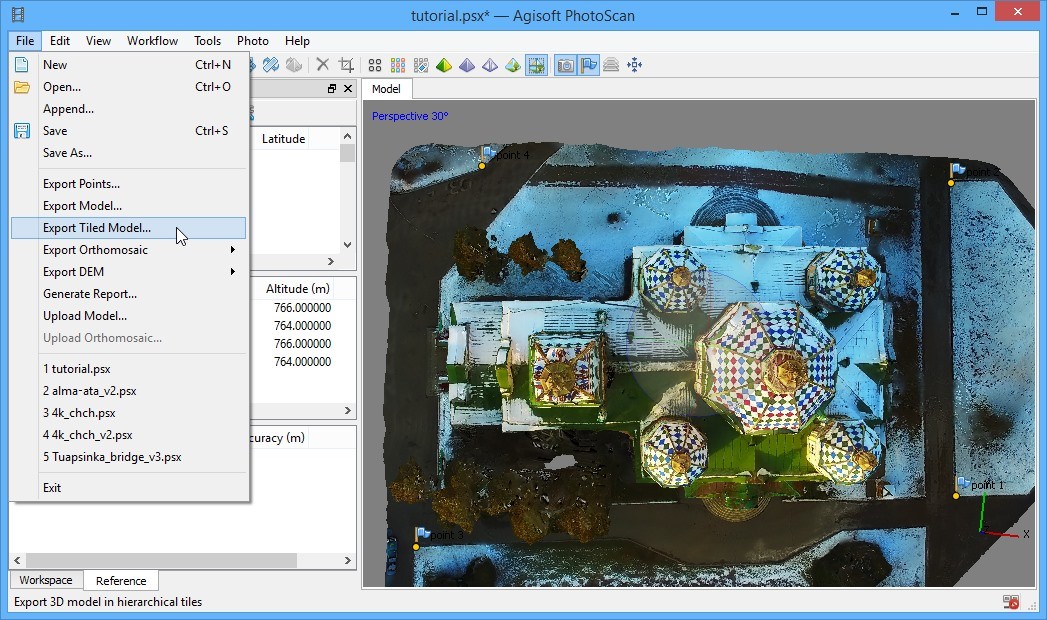Open the File menu
Image resolution: width=1047 pixels, height=620 pixels.
pyautogui.click(x=25, y=41)
